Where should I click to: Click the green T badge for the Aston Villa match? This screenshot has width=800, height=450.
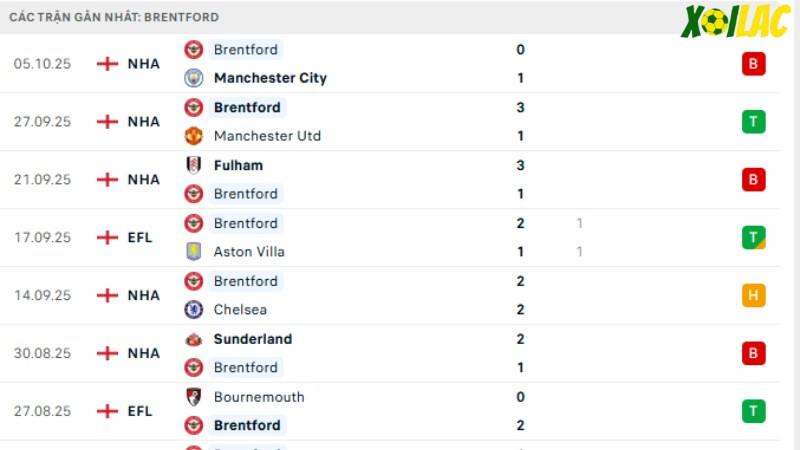point(754,237)
